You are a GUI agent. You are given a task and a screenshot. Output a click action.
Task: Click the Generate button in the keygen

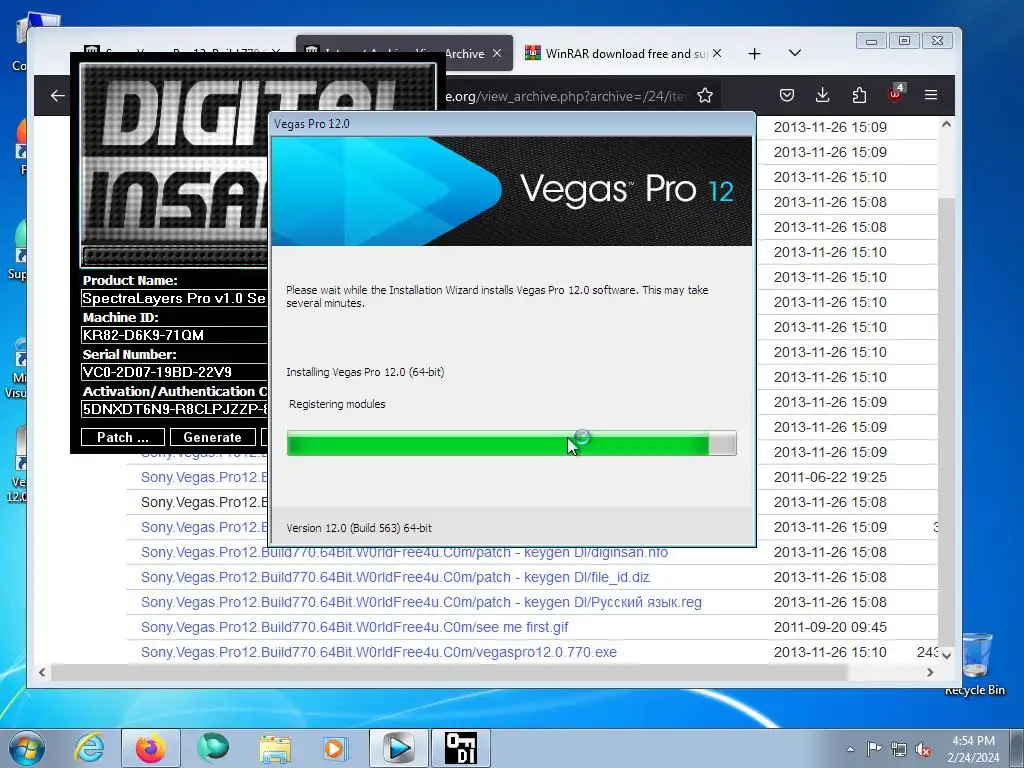(x=212, y=438)
